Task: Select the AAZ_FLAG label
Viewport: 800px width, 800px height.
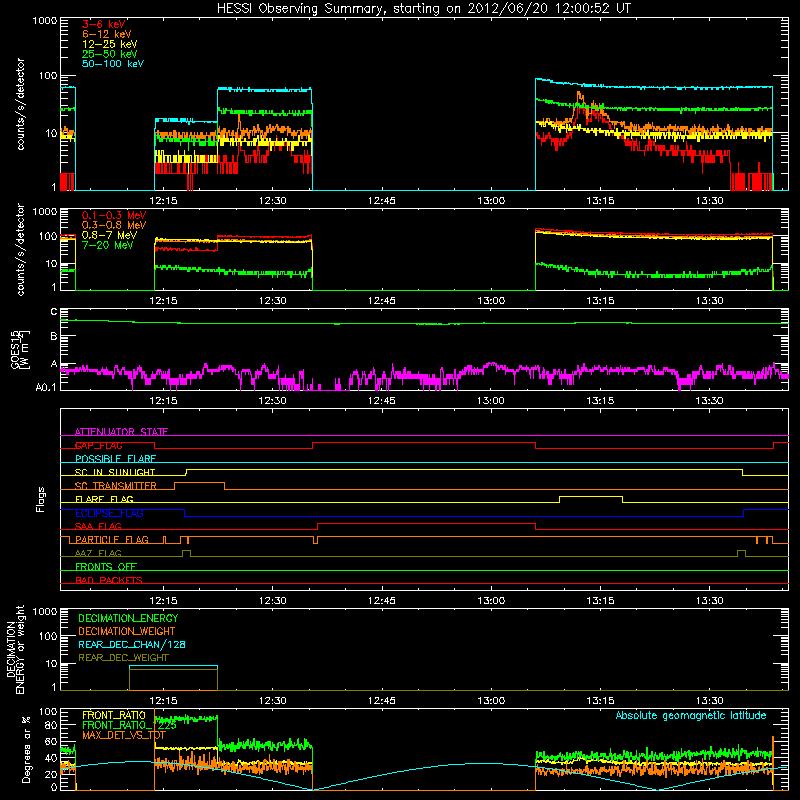Action: tap(98, 553)
